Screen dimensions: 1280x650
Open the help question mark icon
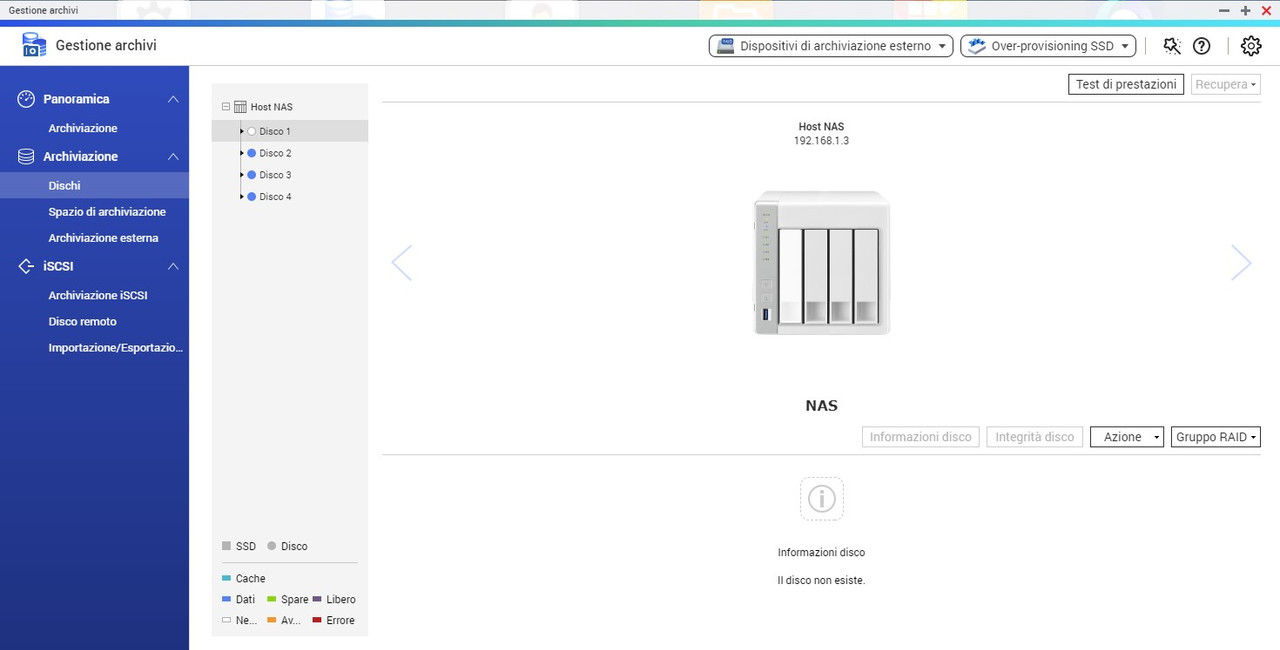(x=1202, y=46)
